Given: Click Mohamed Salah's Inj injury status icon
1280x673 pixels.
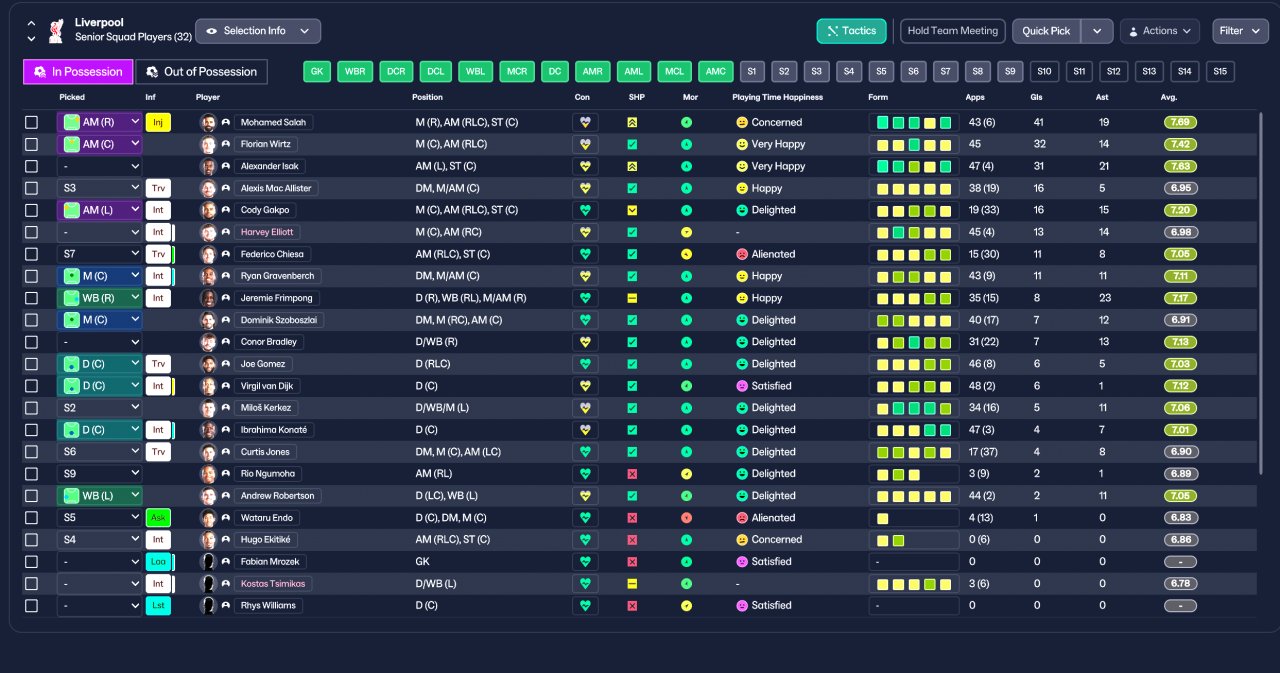Looking at the screenshot, I should coord(158,122).
